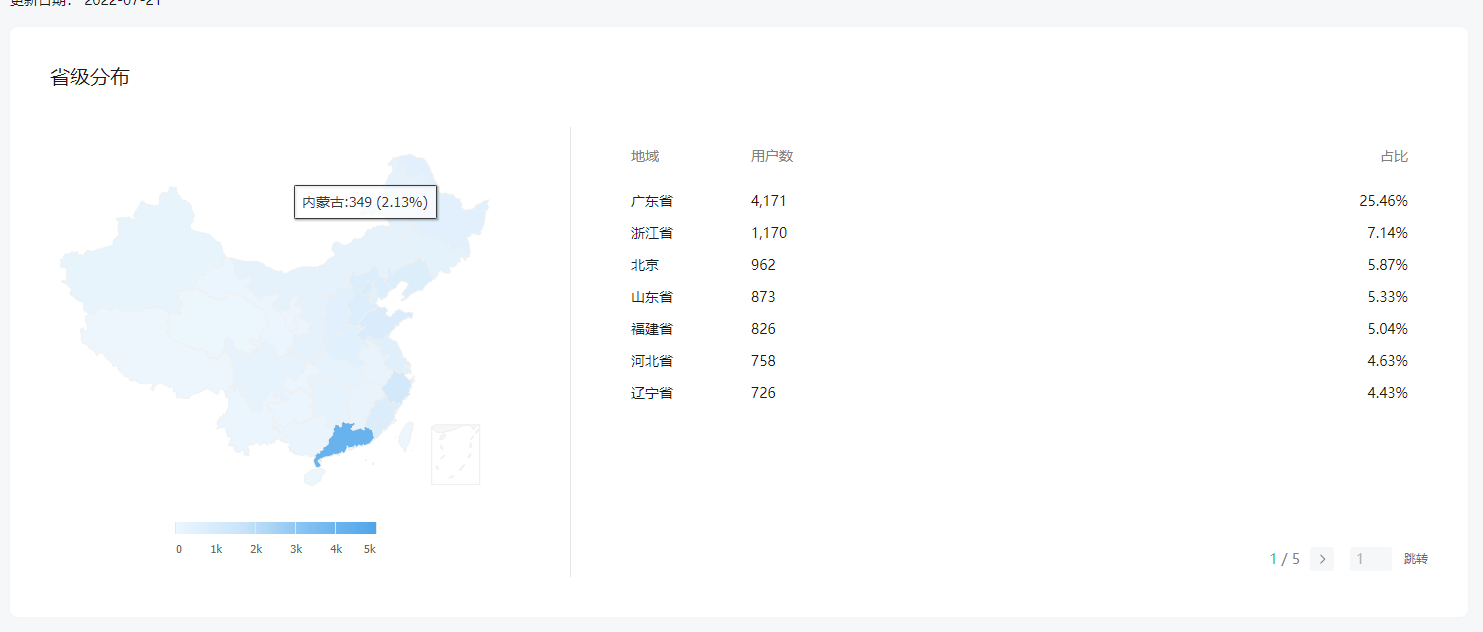Click the South China Sea inset map

coord(455,454)
